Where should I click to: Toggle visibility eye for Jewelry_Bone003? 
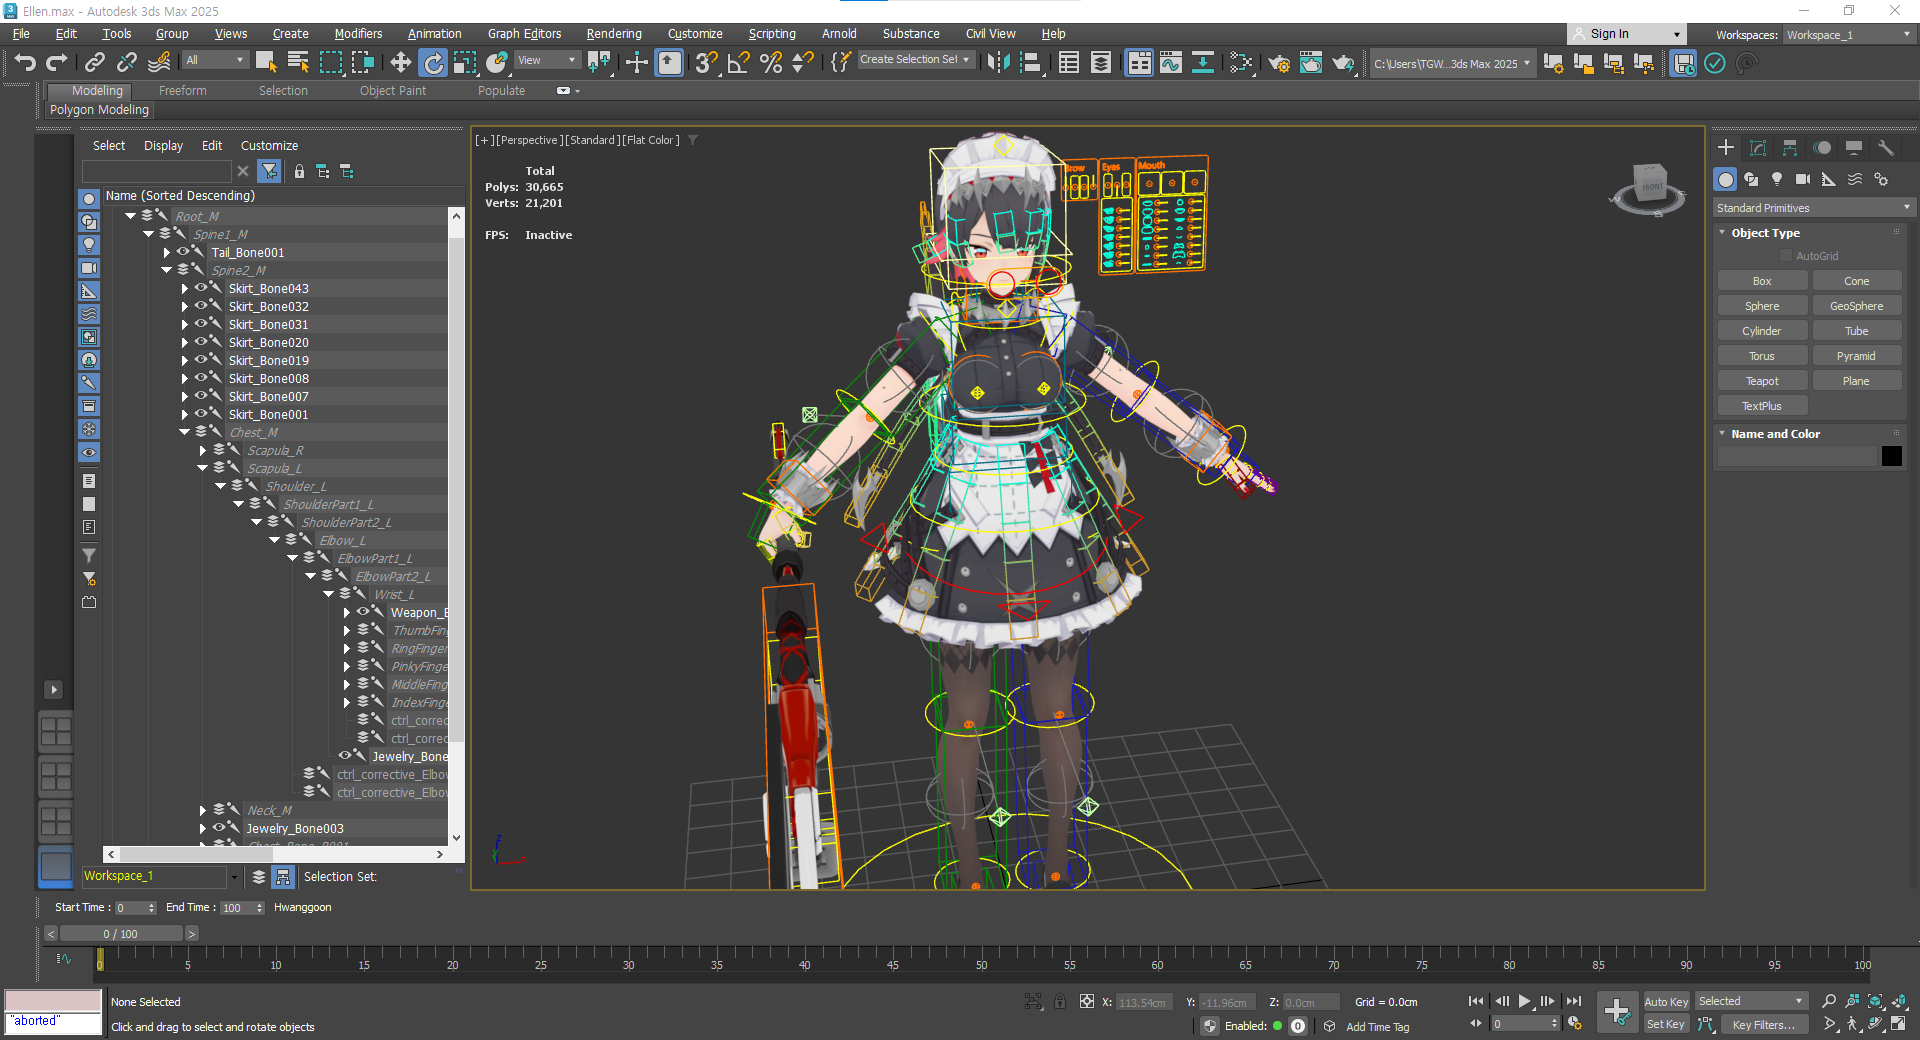tap(219, 828)
